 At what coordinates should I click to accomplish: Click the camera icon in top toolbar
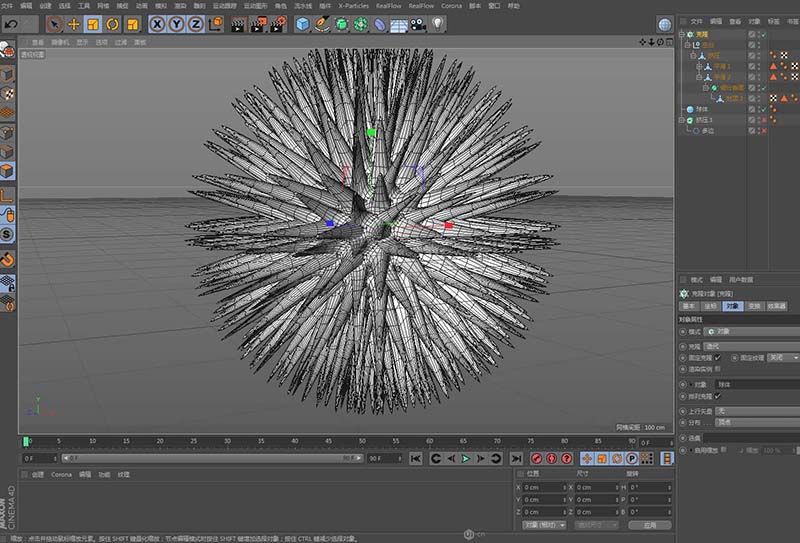pos(416,23)
